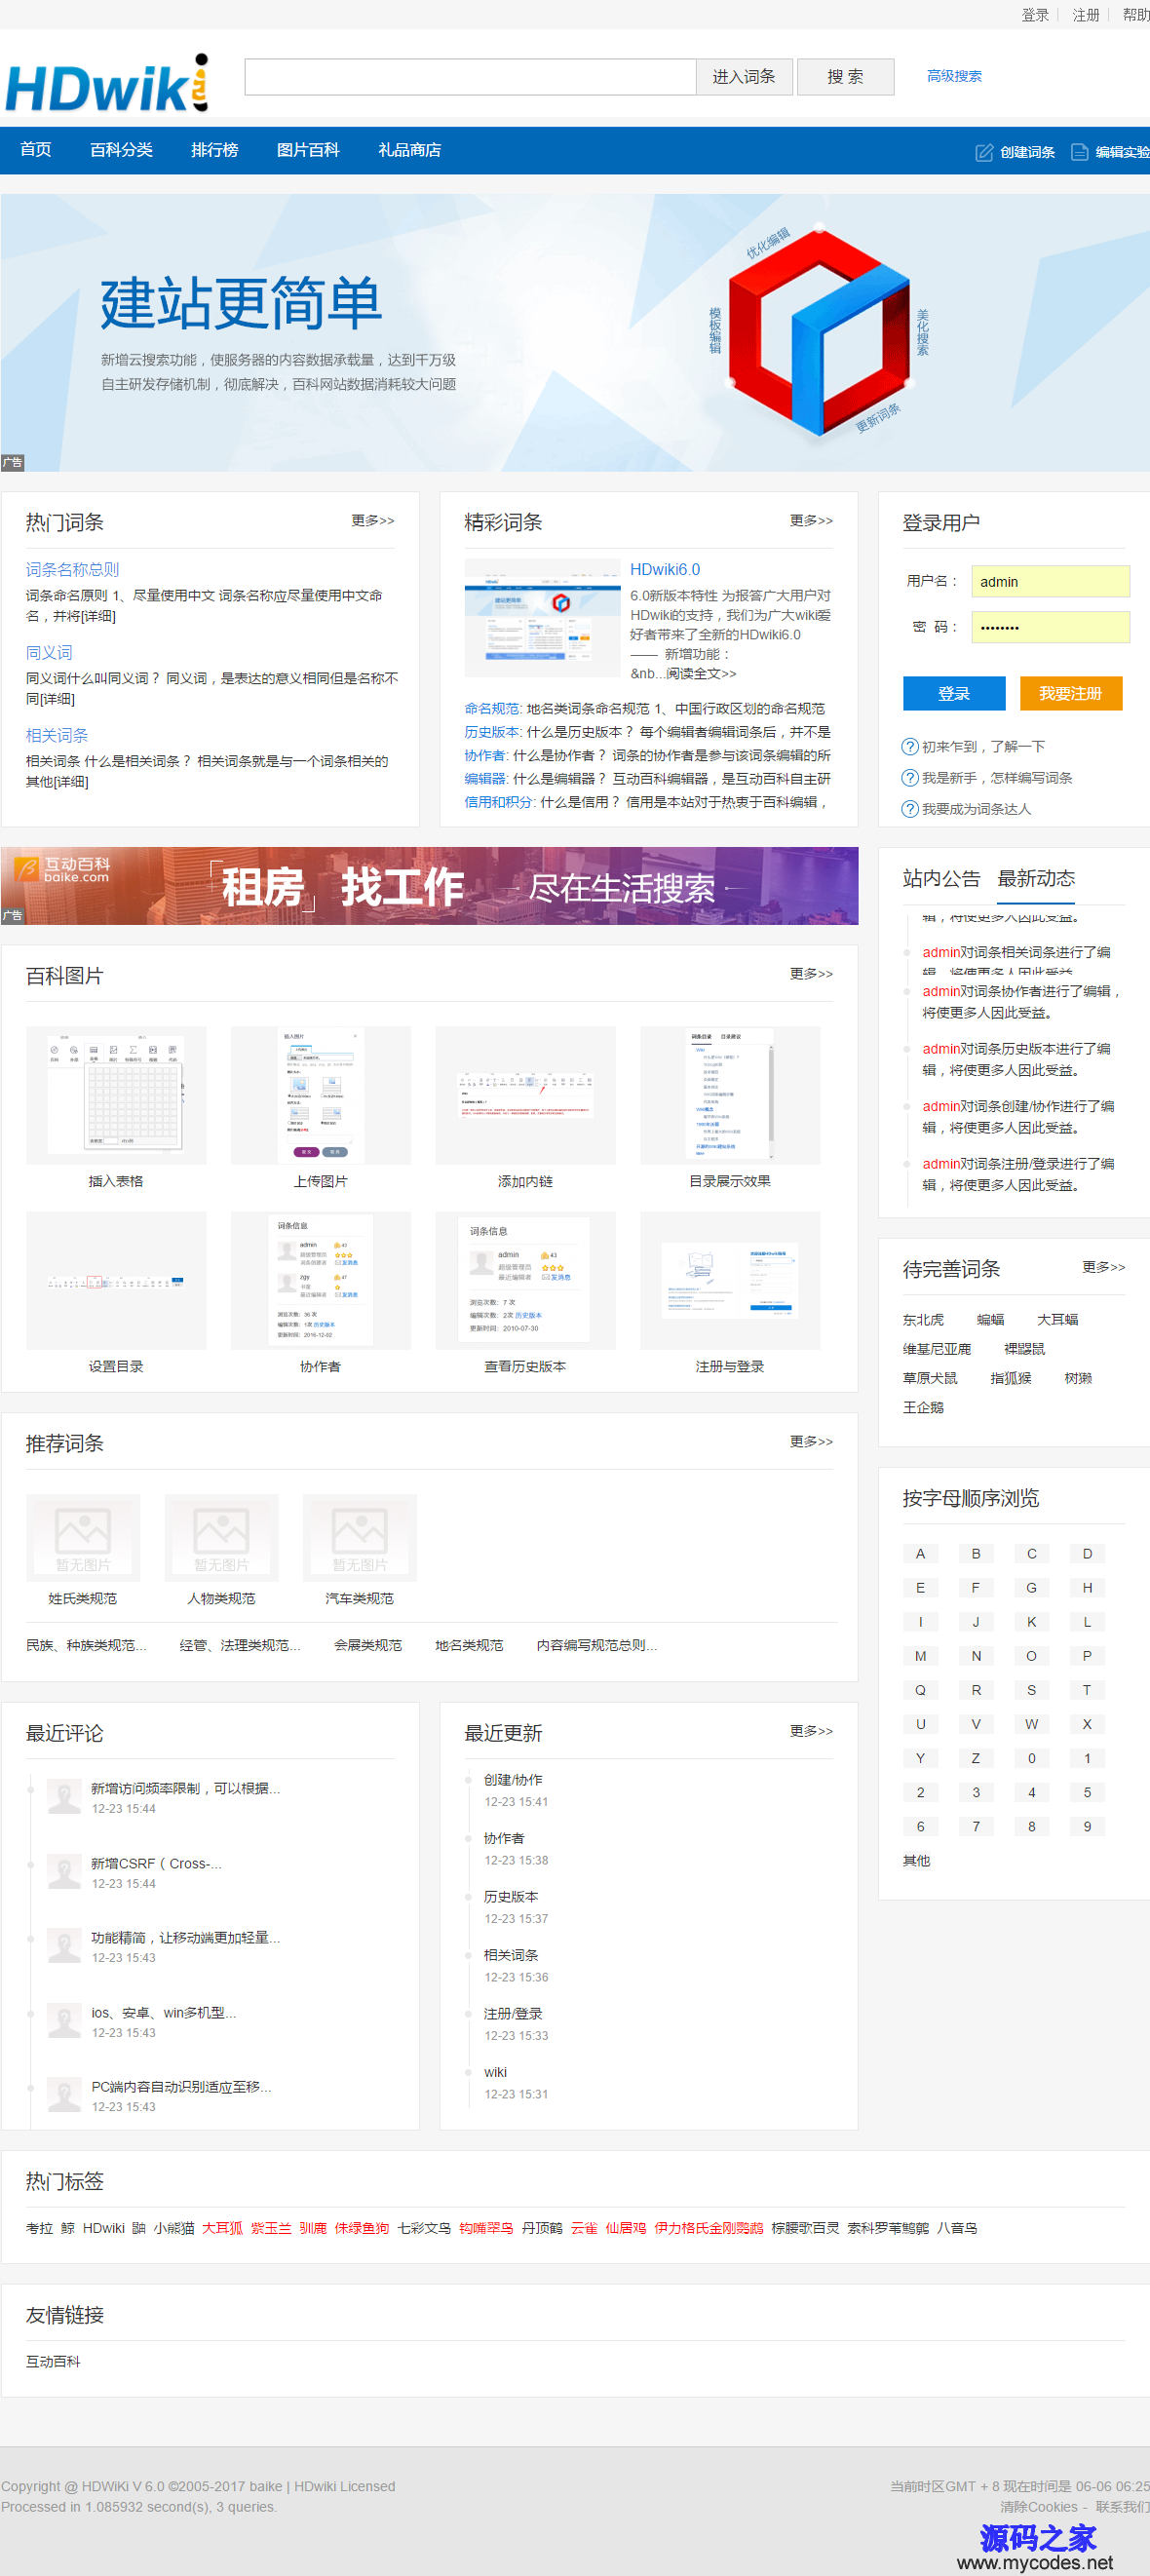Open the 注册与登录 picture thumbnail
This screenshot has height=2576, width=1150.
click(x=730, y=1281)
